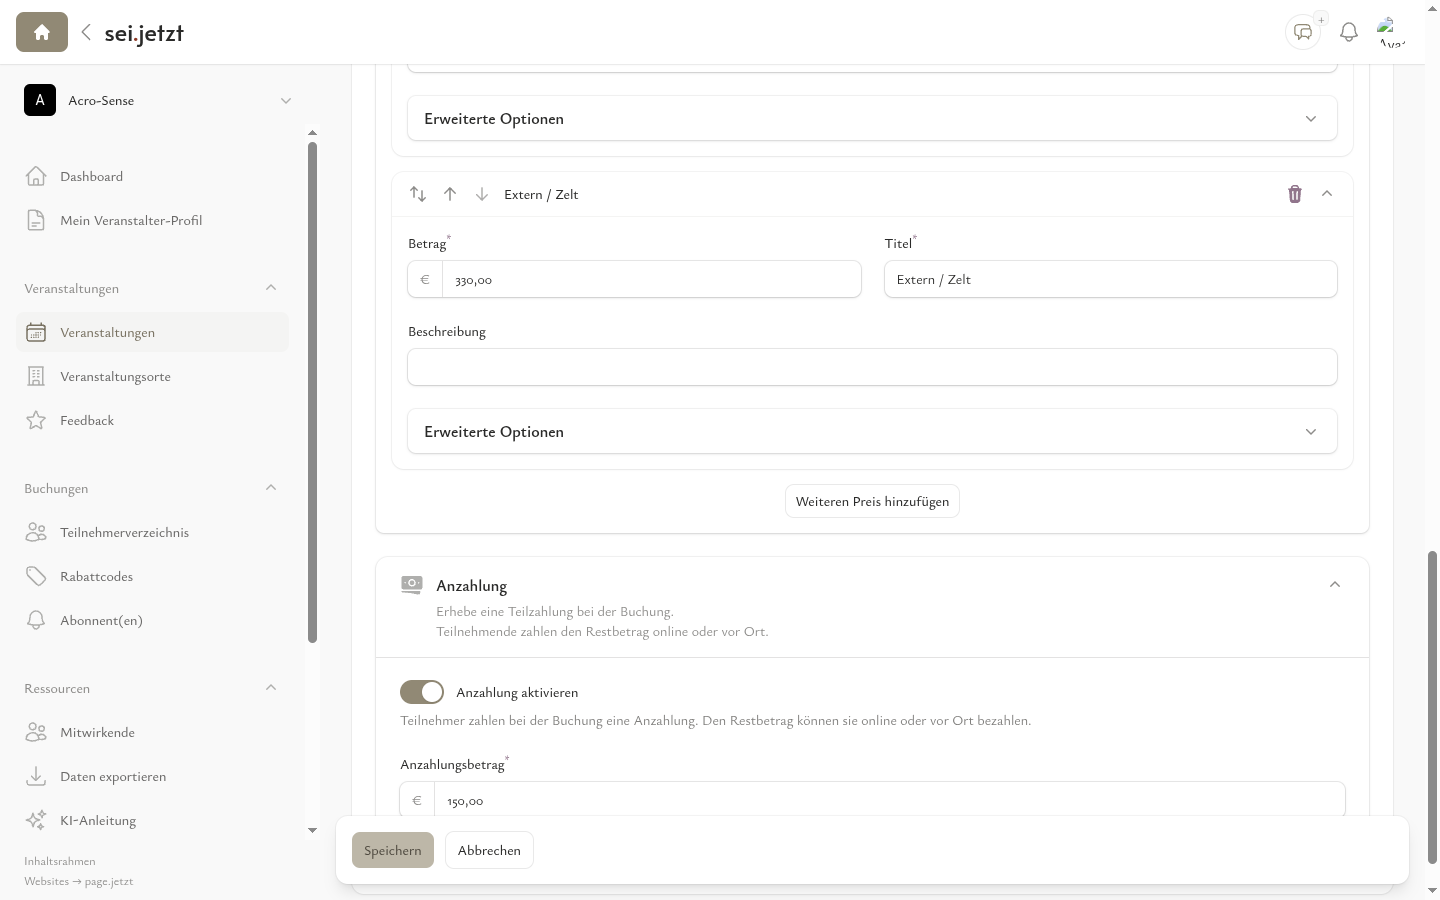Toggle Anzahlung aktivieren switch
The height and width of the screenshot is (900, 1440).
point(422,692)
